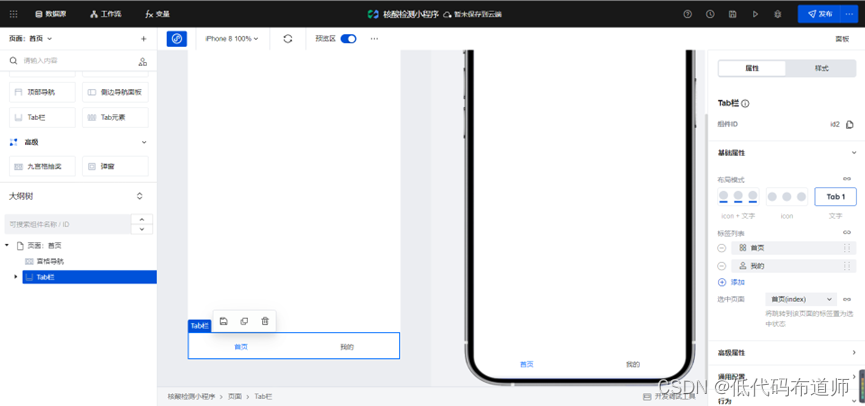This screenshot has height=406, width=865.
Task: Open the 页面: 首页 page dropdown
Action: pos(31,39)
